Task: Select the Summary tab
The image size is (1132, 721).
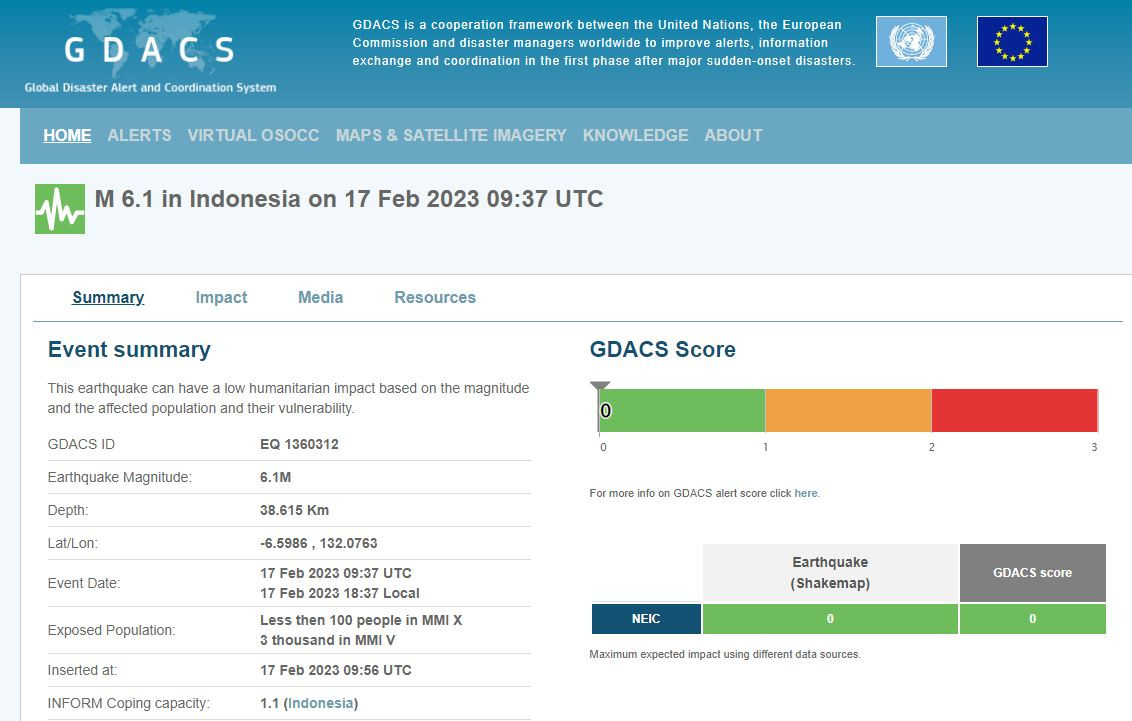Action: [x=108, y=297]
